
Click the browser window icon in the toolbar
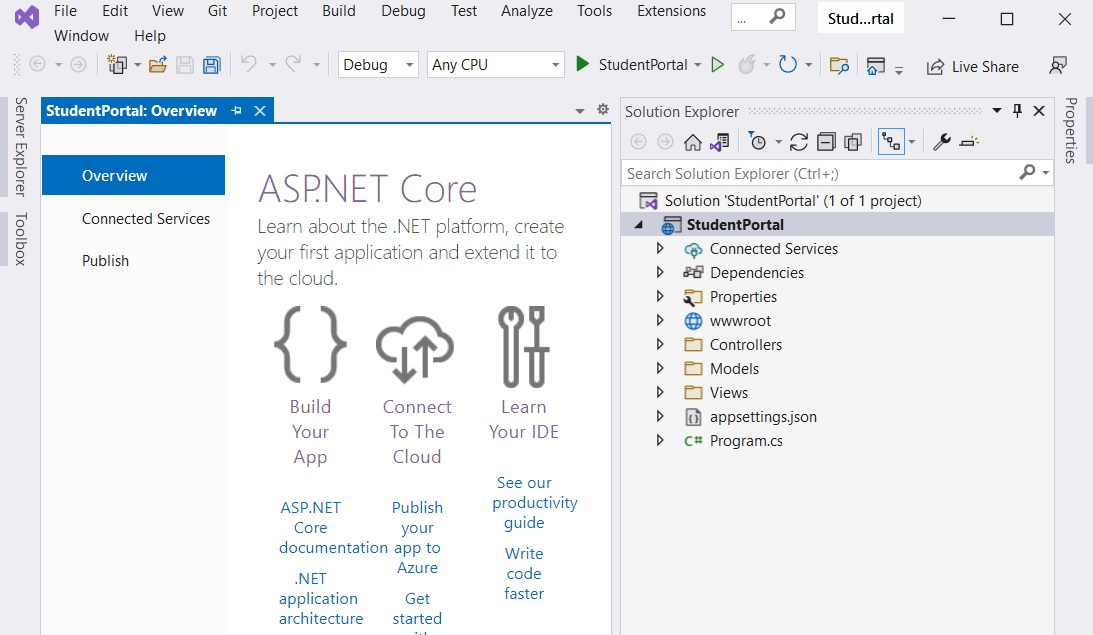(x=876, y=66)
